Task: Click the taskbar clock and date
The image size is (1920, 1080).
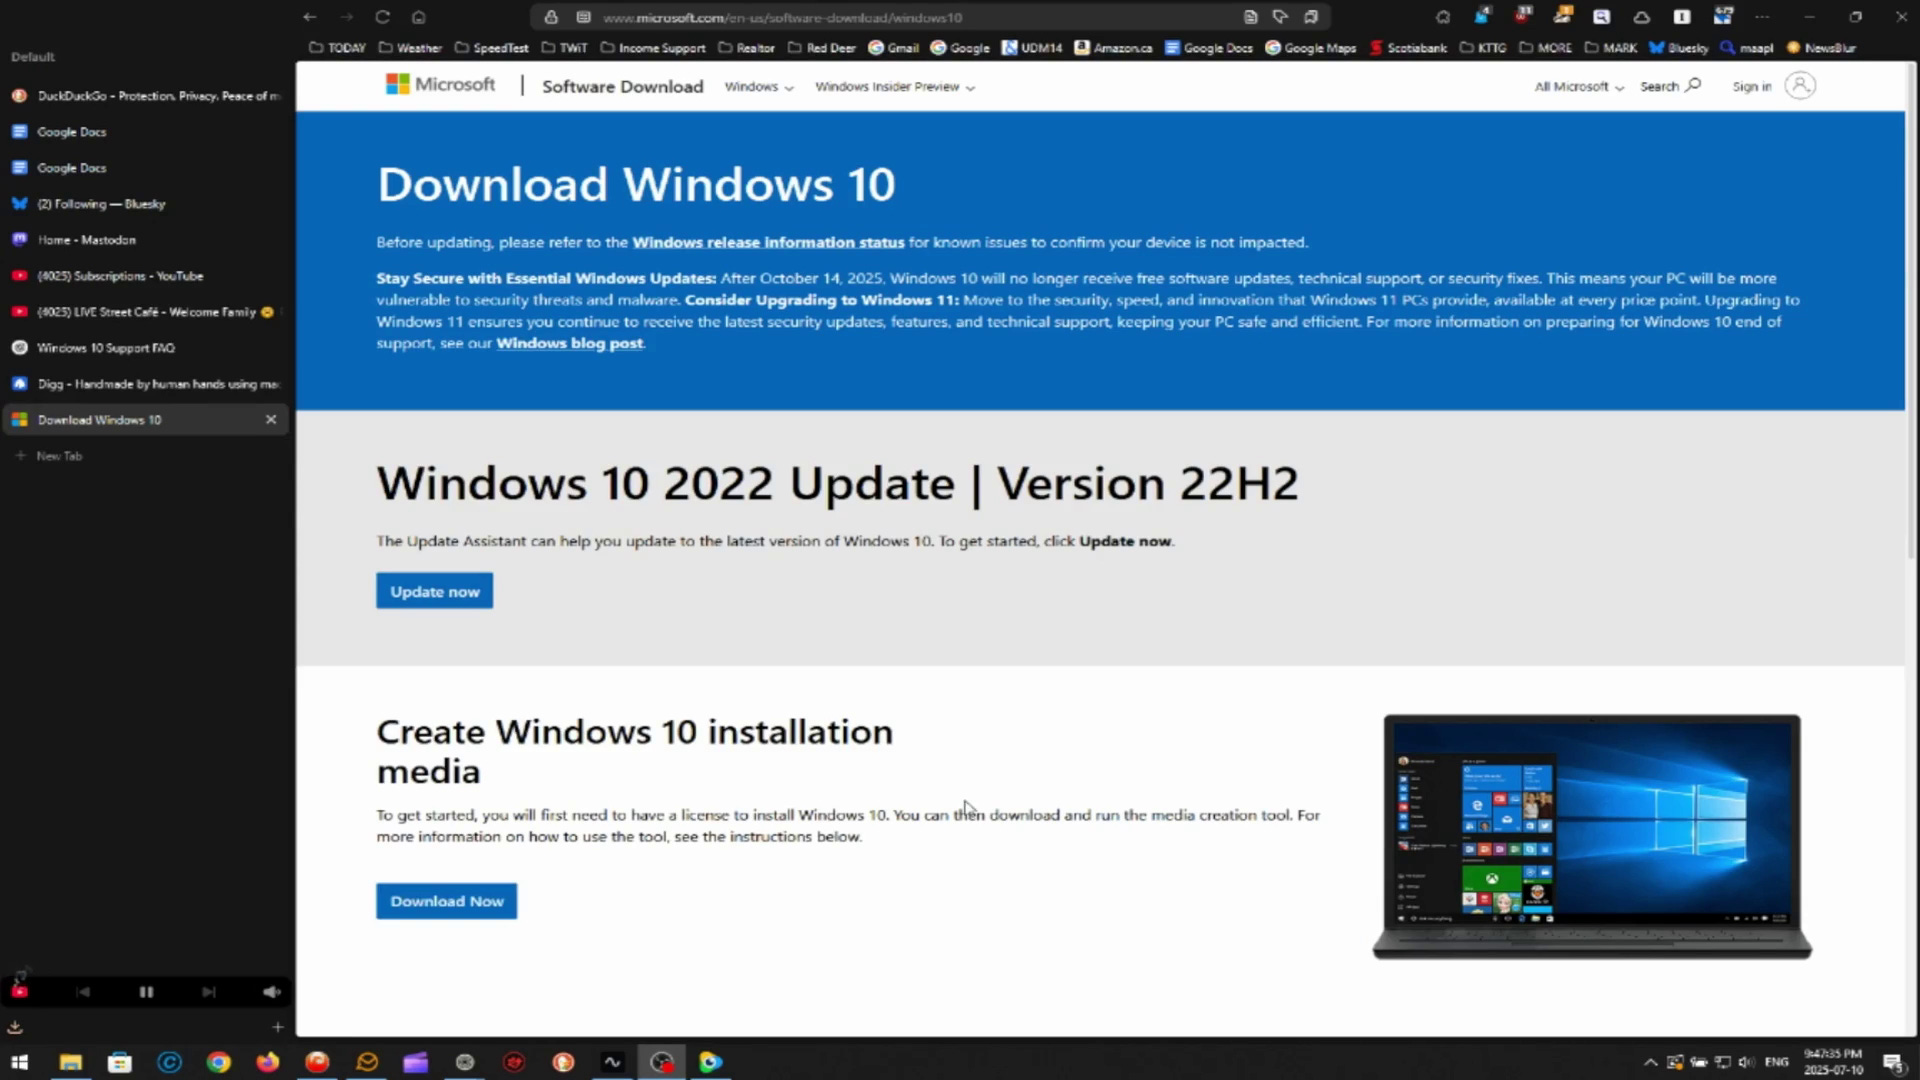Action: (1833, 1062)
